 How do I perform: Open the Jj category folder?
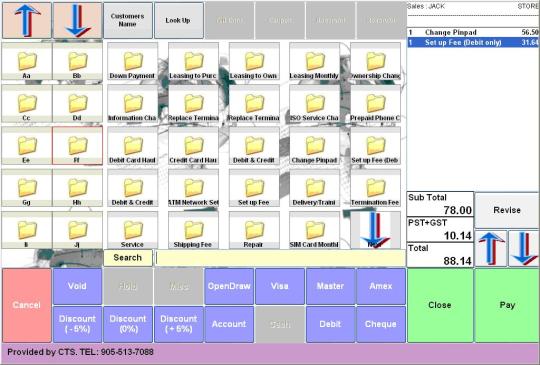[x=77, y=230]
